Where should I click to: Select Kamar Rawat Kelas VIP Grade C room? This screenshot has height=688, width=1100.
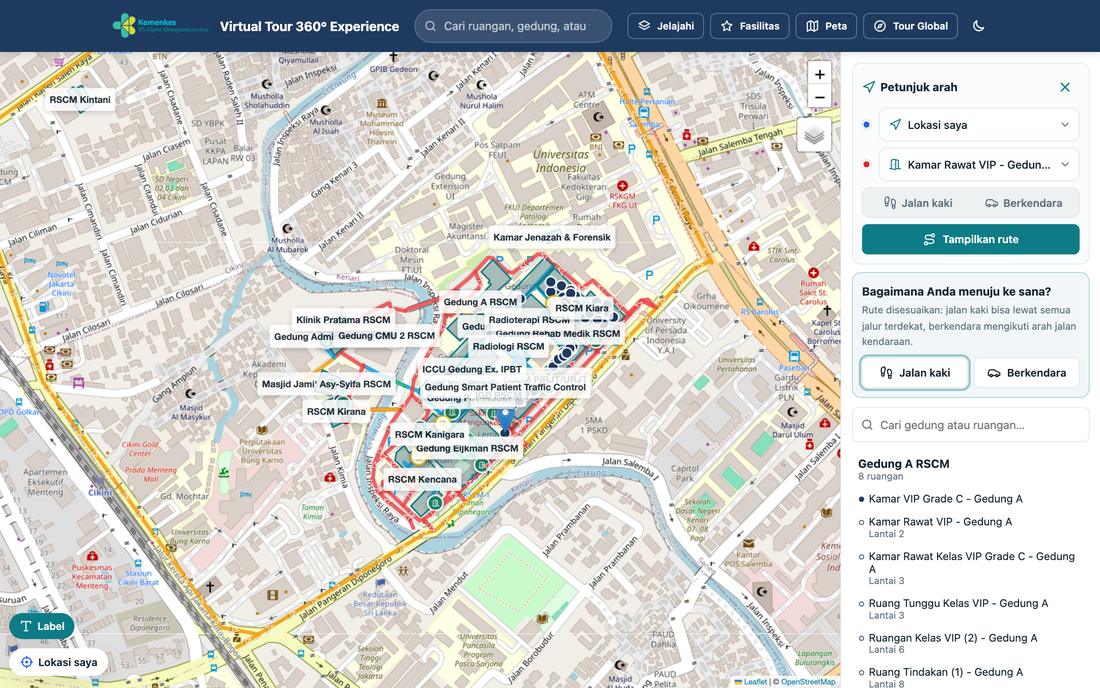coord(971,568)
